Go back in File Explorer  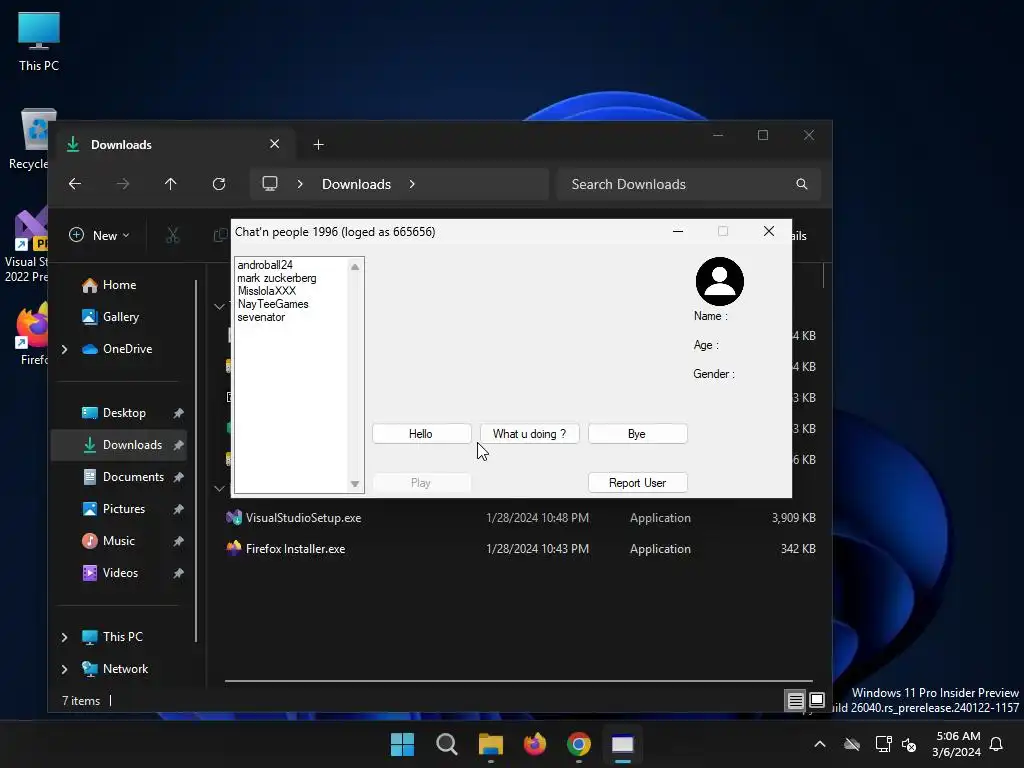point(75,184)
